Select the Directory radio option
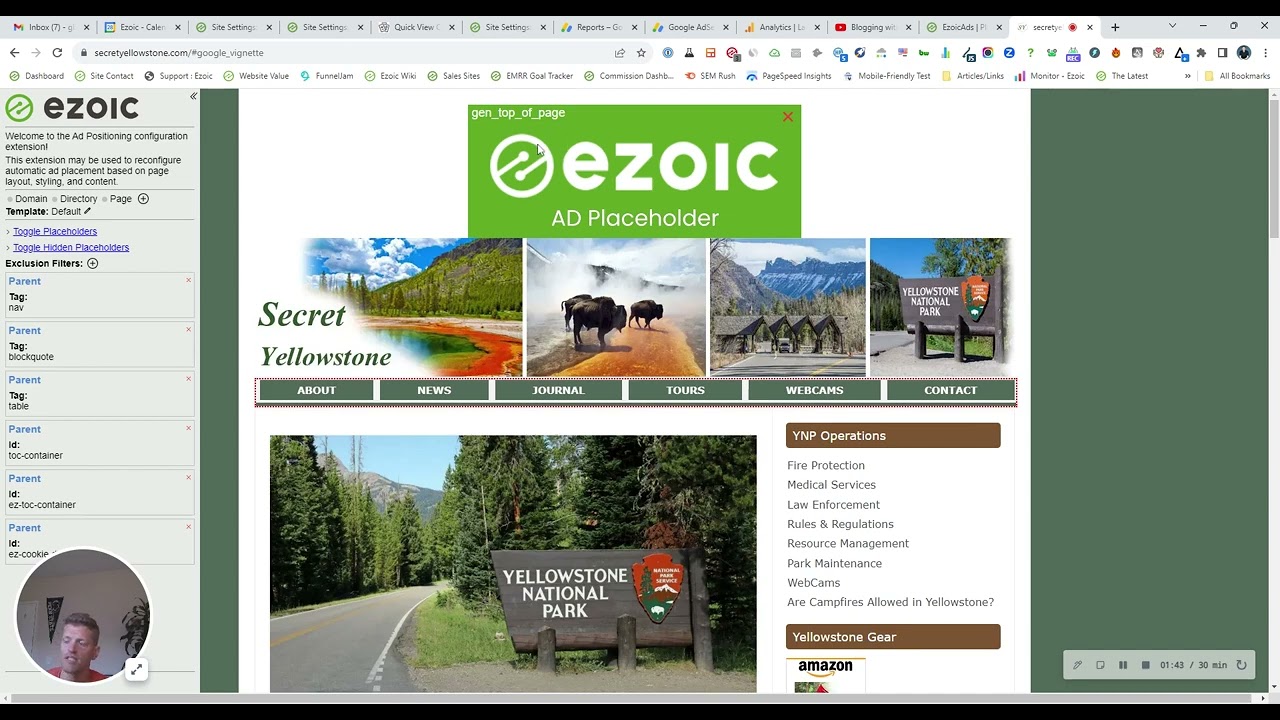Image resolution: width=1280 pixels, height=720 pixels. (x=53, y=199)
